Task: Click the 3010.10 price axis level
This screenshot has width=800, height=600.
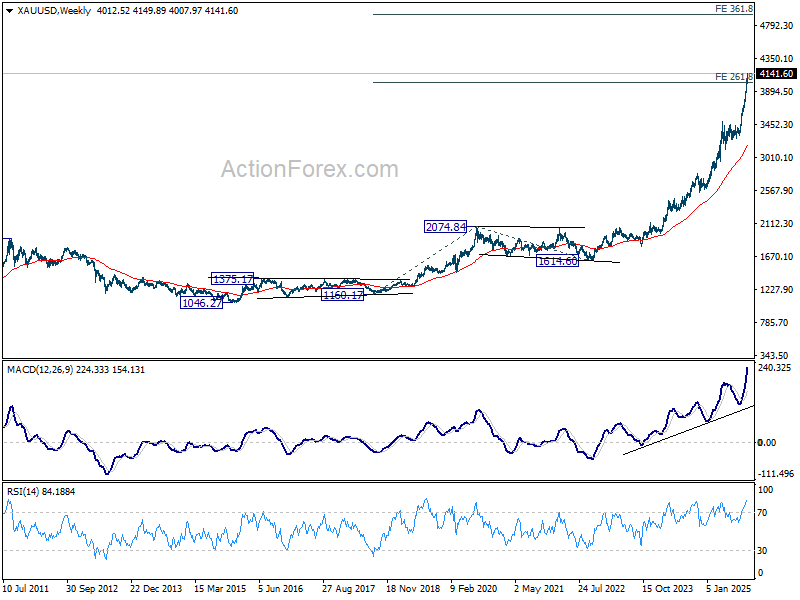Action: click(775, 158)
